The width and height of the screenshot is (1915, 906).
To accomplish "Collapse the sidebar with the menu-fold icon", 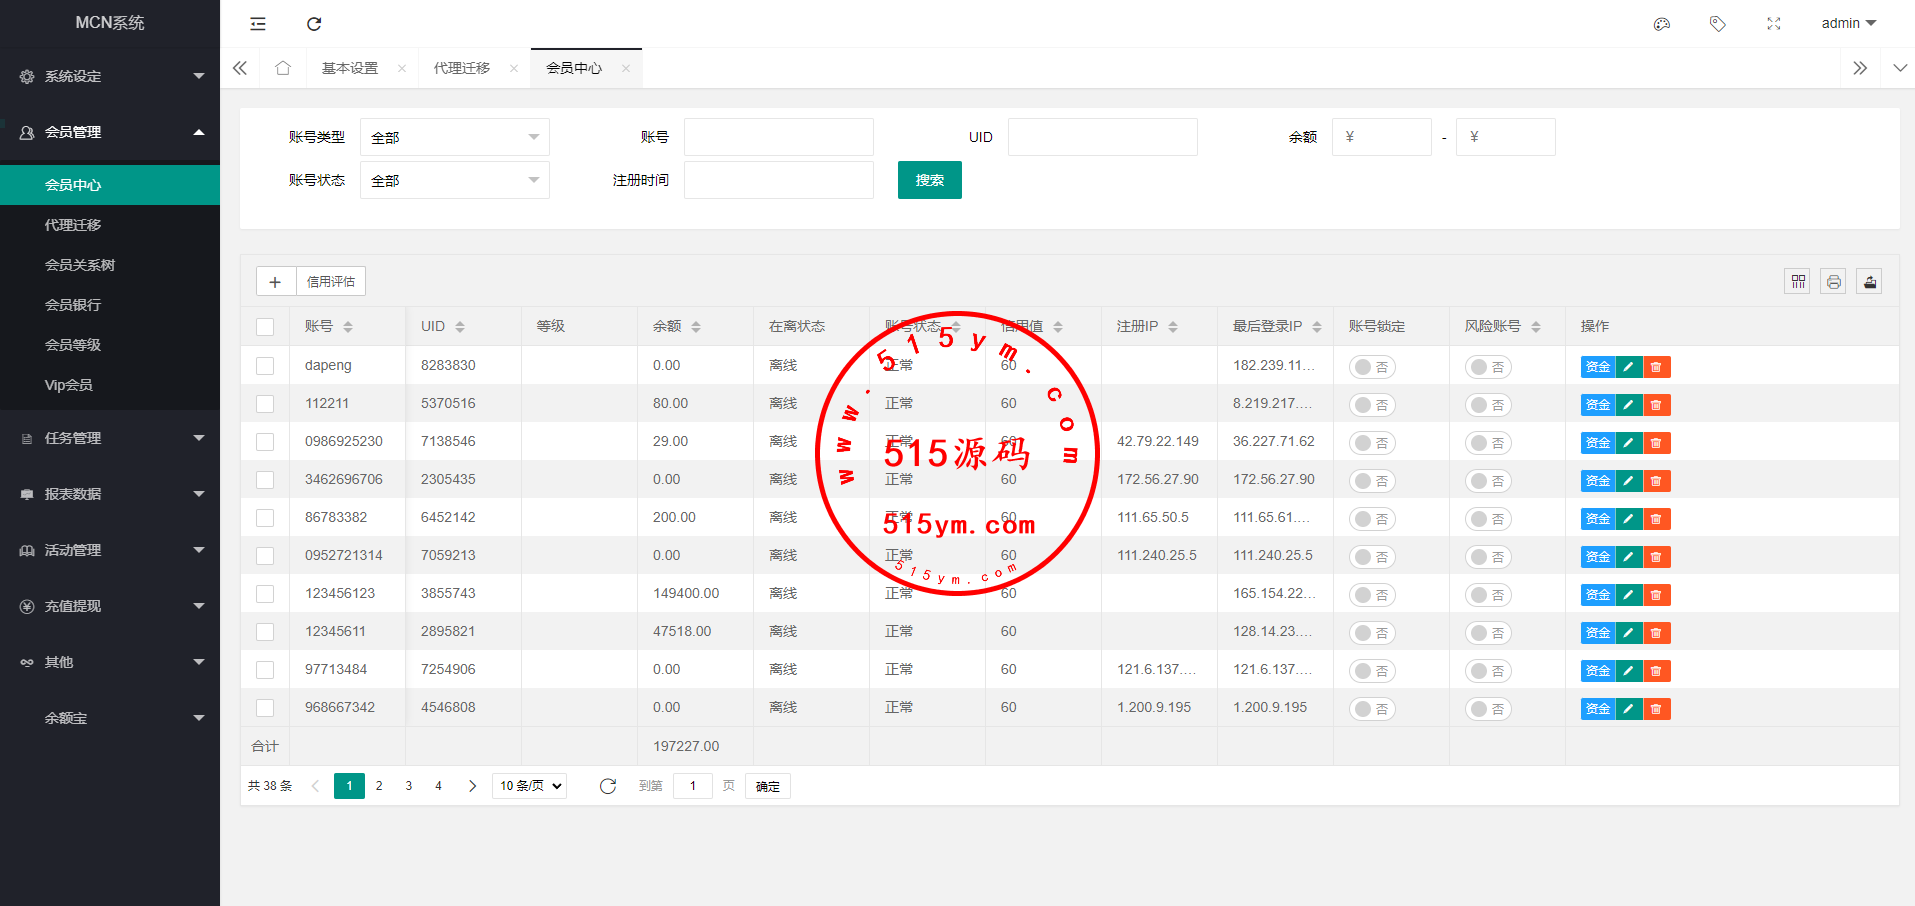I will coord(258,24).
